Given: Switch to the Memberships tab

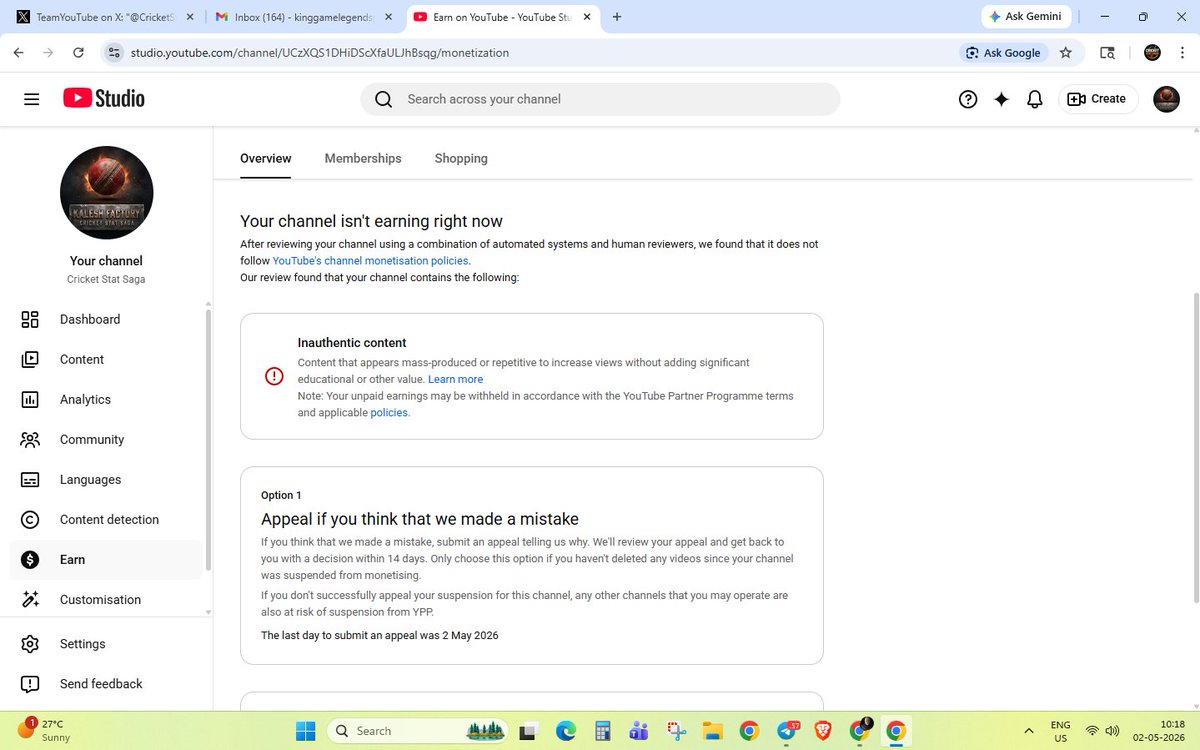Looking at the screenshot, I should 363,158.
